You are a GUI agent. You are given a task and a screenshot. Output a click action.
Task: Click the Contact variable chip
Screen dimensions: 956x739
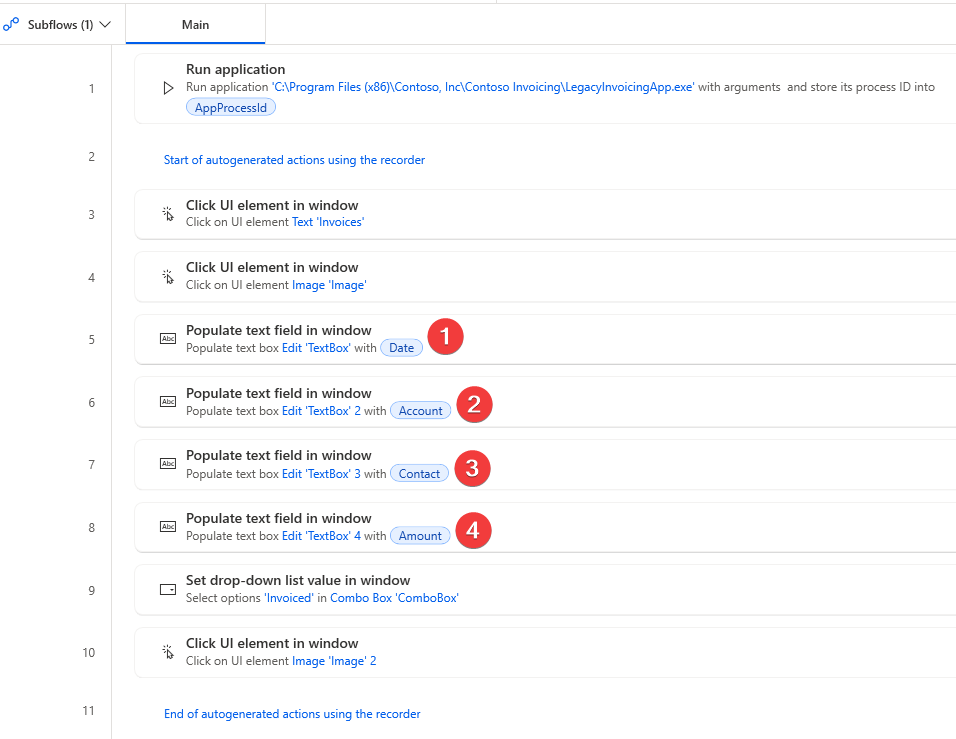[x=419, y=474]
